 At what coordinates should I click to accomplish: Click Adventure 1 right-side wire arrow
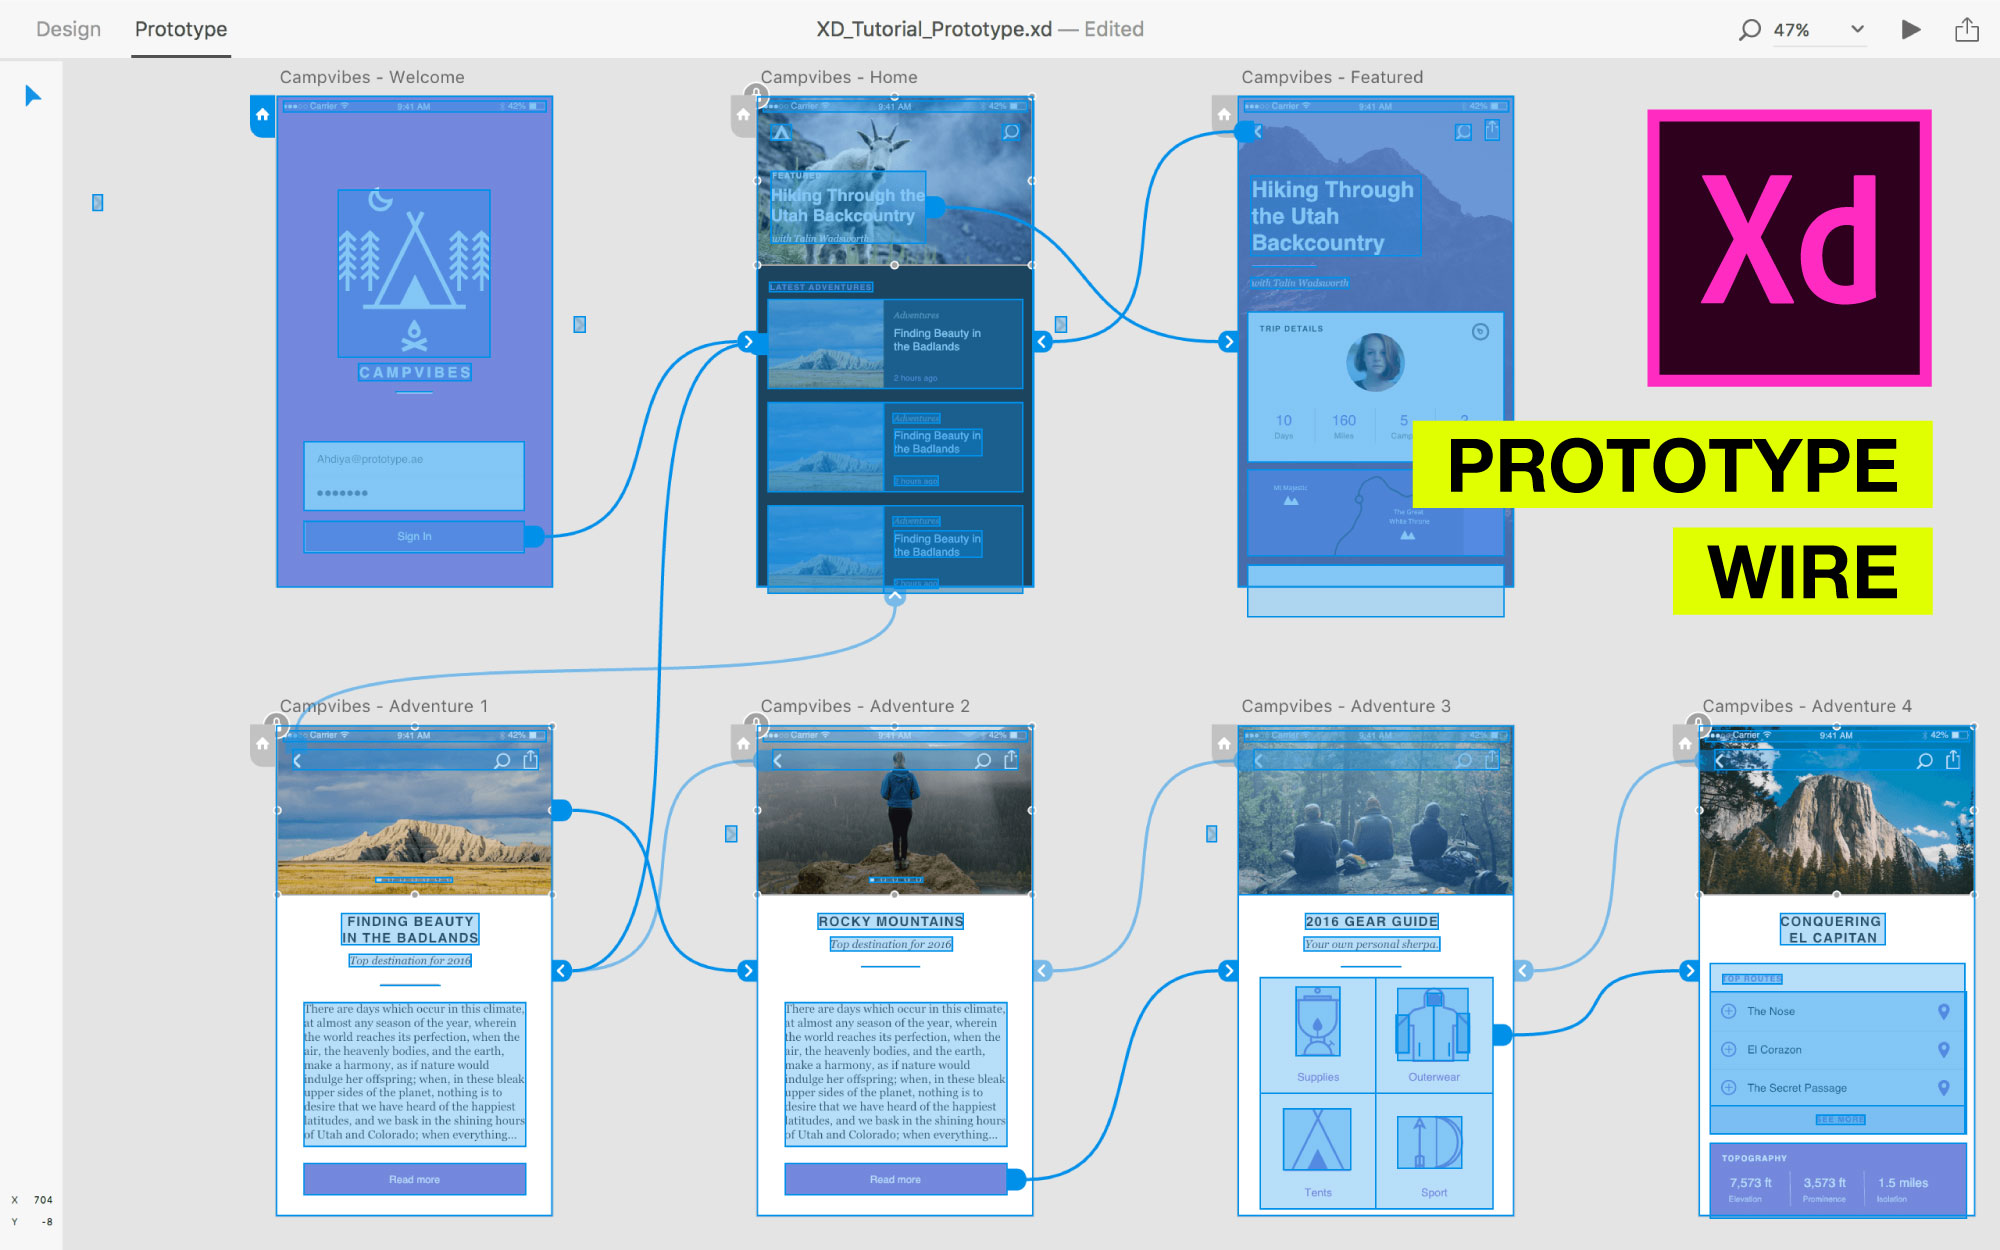click(x=562, y=971)
